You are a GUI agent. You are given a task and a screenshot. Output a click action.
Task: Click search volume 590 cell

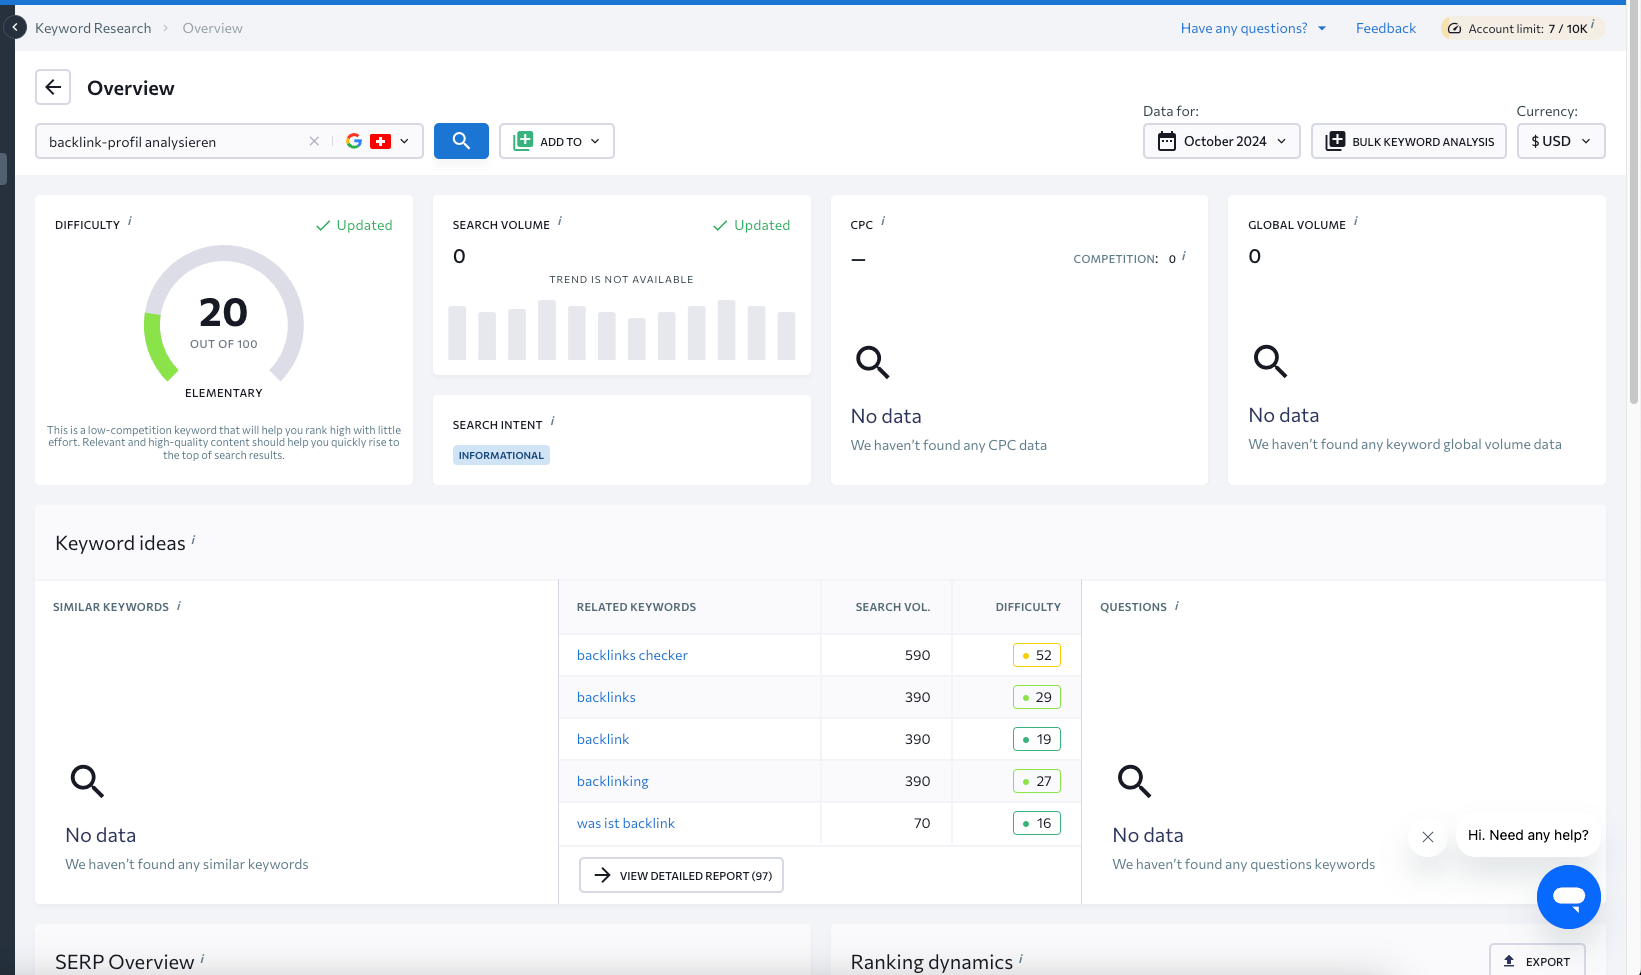[x=886, y=655]
